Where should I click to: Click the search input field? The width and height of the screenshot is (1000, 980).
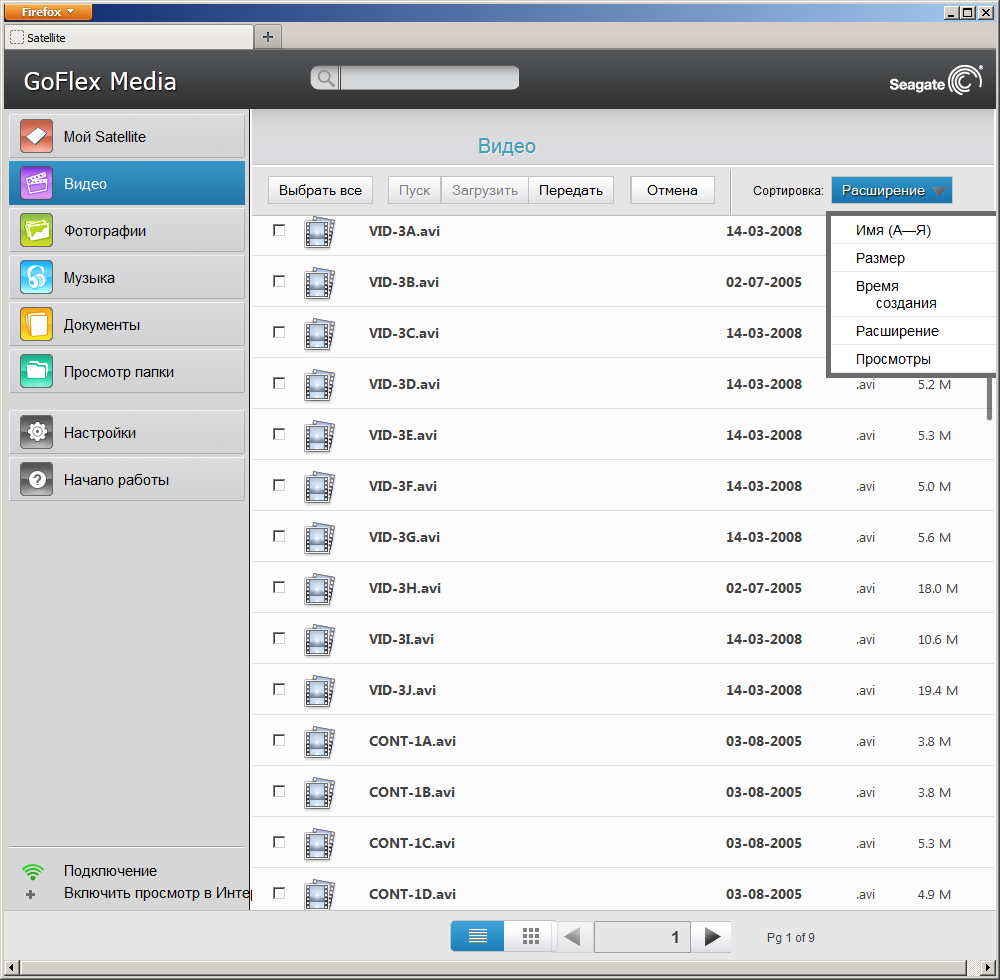pyautogui.click(x=429, y=78)
